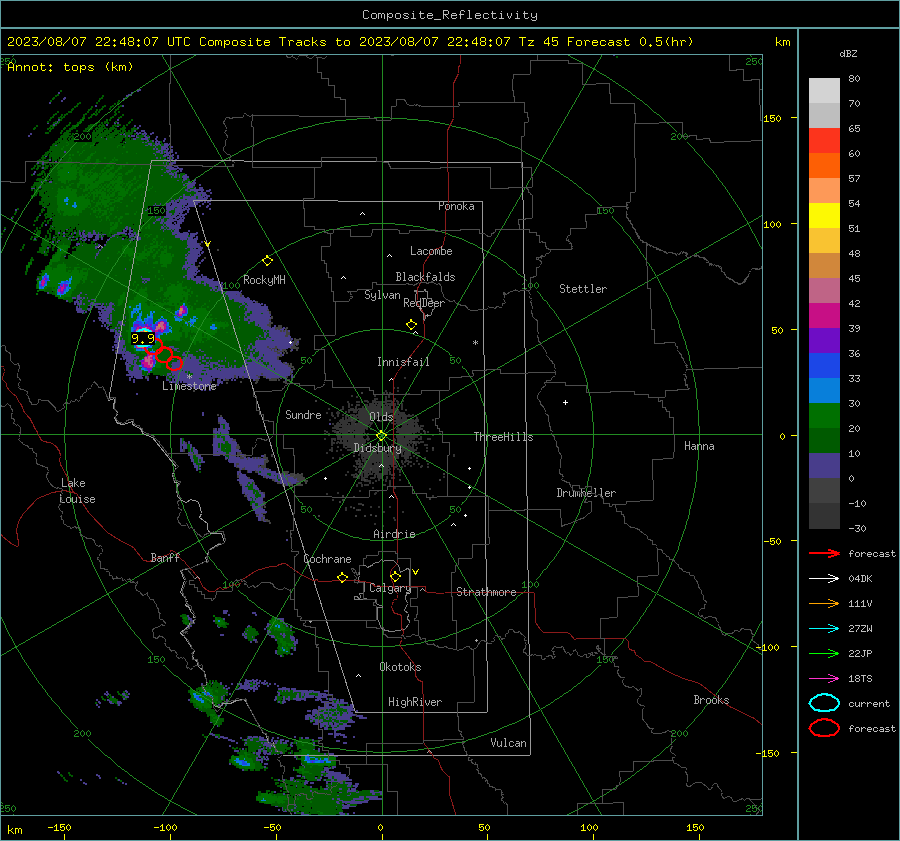Screen dimensions: 900x841
Task: Click the yellow diamond marker above RedDeer
Action: [x=411, y=325]
